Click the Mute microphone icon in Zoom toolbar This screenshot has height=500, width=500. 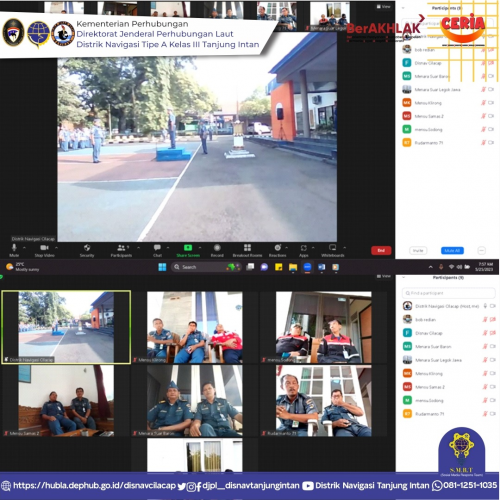[14, 248]
